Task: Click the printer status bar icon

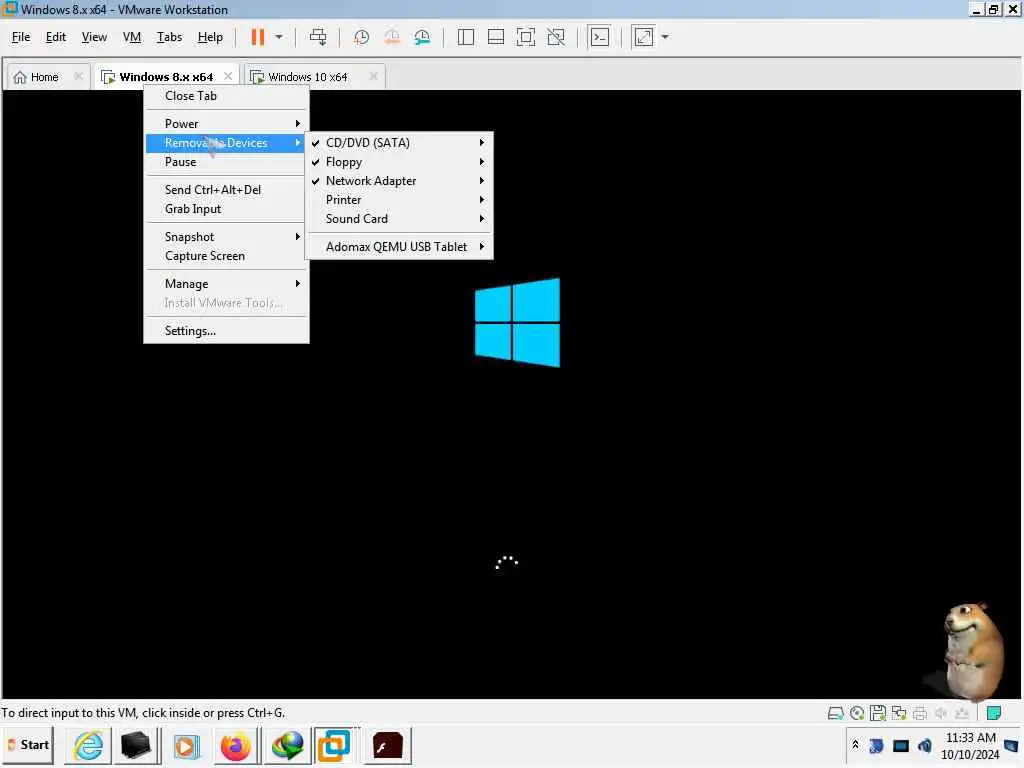Action: click(x=920, y=713)
